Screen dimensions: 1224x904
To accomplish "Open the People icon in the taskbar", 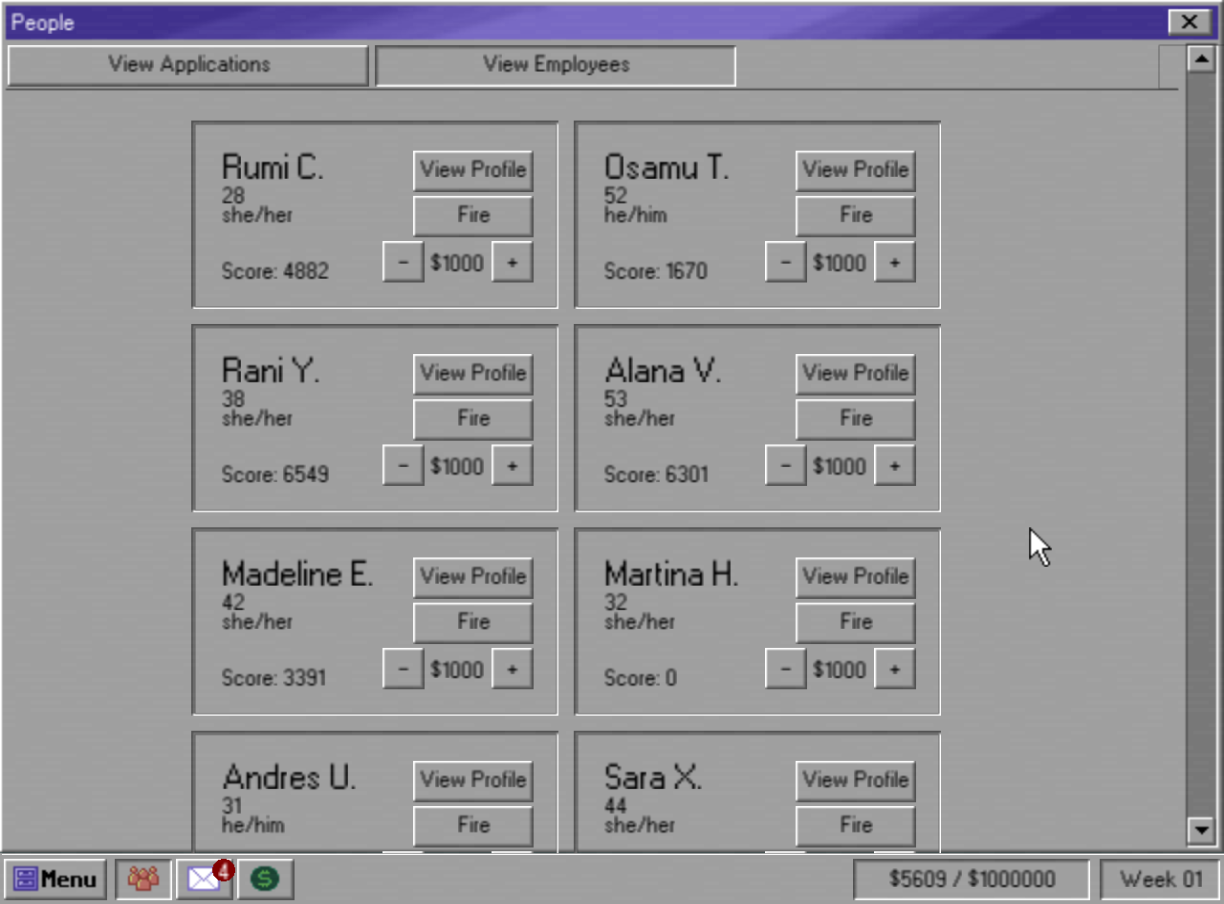I will pos(144,880).
